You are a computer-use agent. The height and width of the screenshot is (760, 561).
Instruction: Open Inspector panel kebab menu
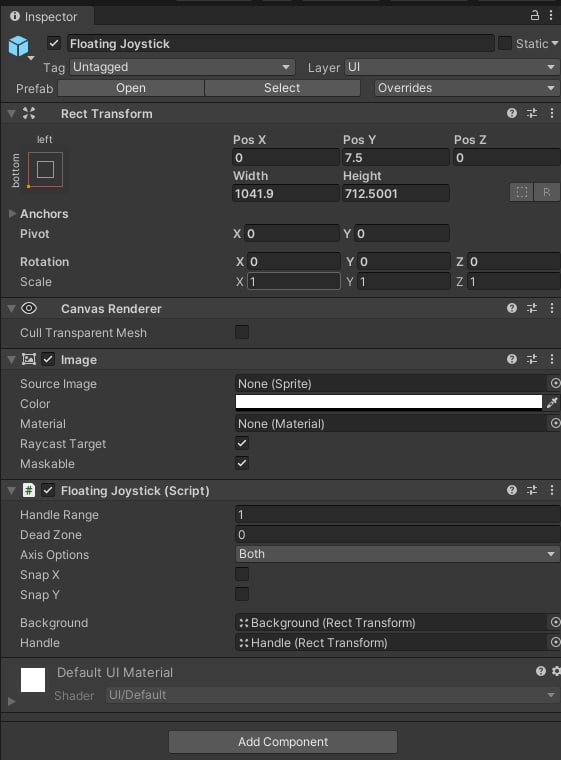pyautogui.click(x=551, y=15)
